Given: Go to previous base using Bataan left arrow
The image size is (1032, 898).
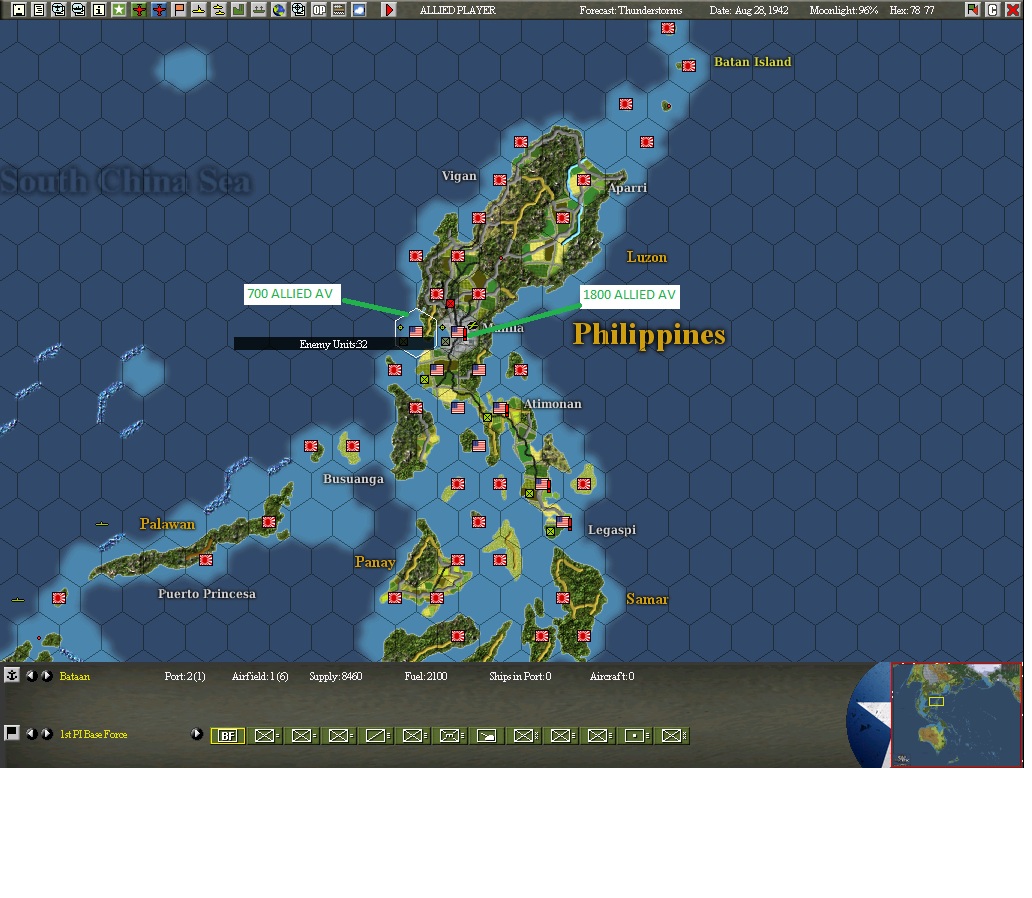Looking at the screenshot, I should pyautogui.click(x=31, y=675).
